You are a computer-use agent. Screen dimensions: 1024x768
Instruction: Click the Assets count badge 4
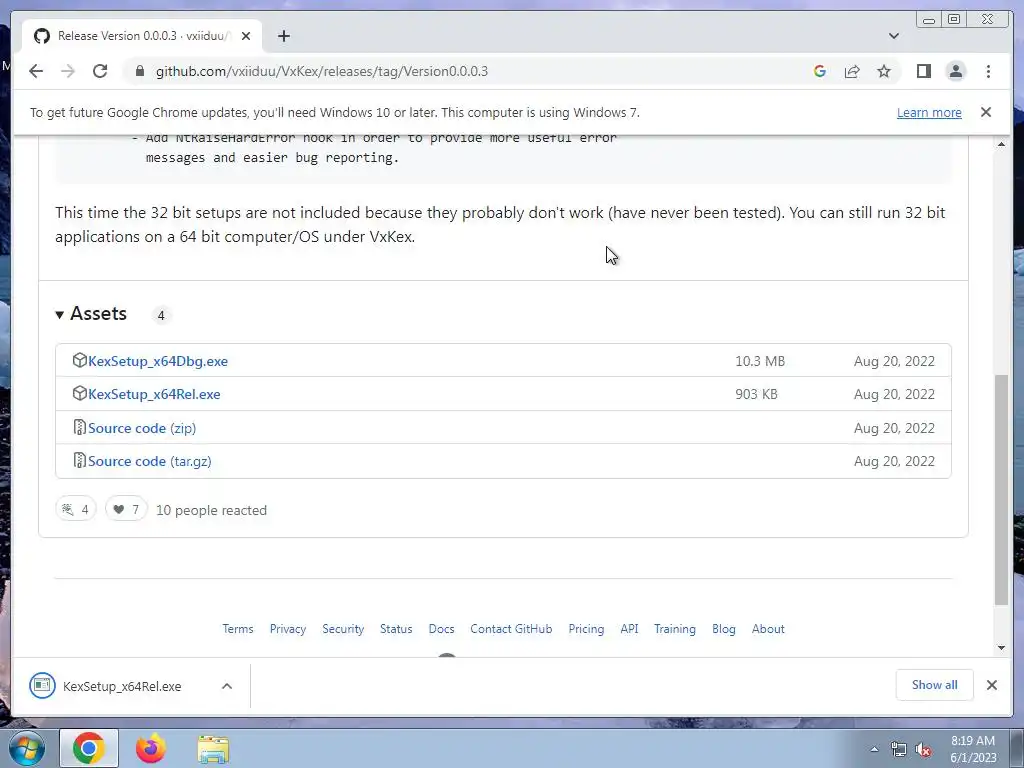(161, 315)
